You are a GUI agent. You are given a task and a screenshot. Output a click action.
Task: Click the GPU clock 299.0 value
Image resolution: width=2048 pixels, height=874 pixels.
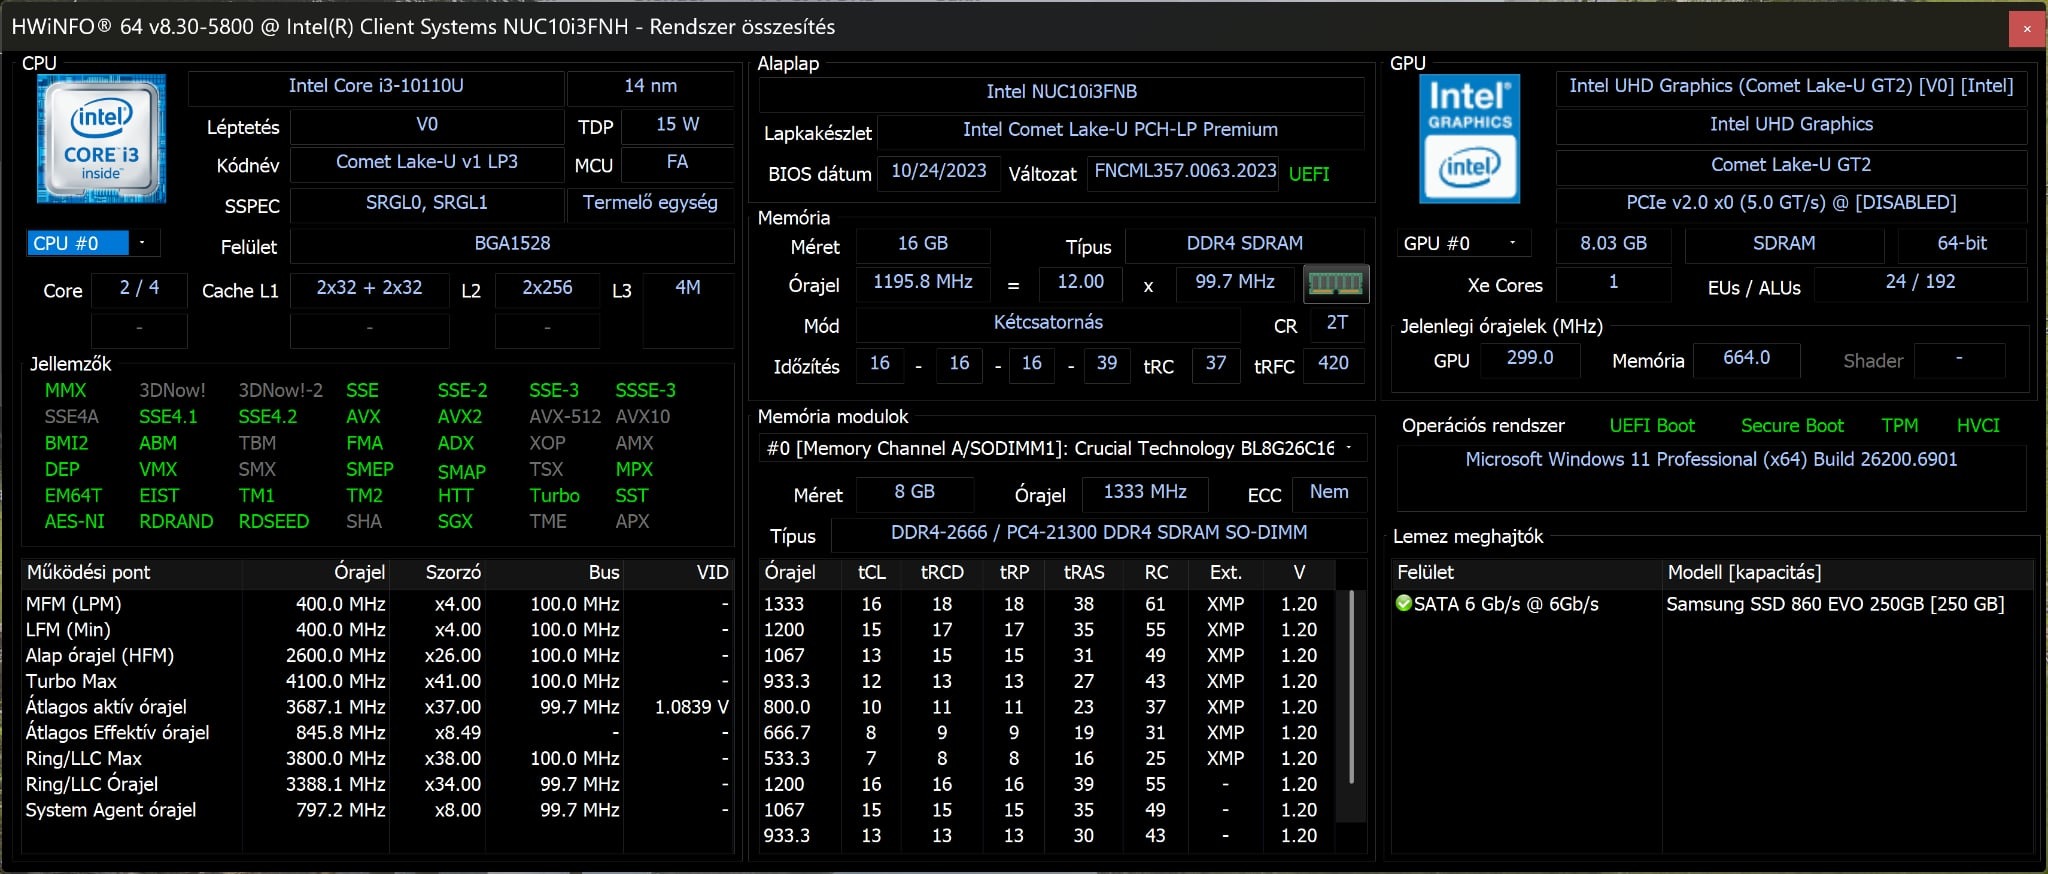1530,358
